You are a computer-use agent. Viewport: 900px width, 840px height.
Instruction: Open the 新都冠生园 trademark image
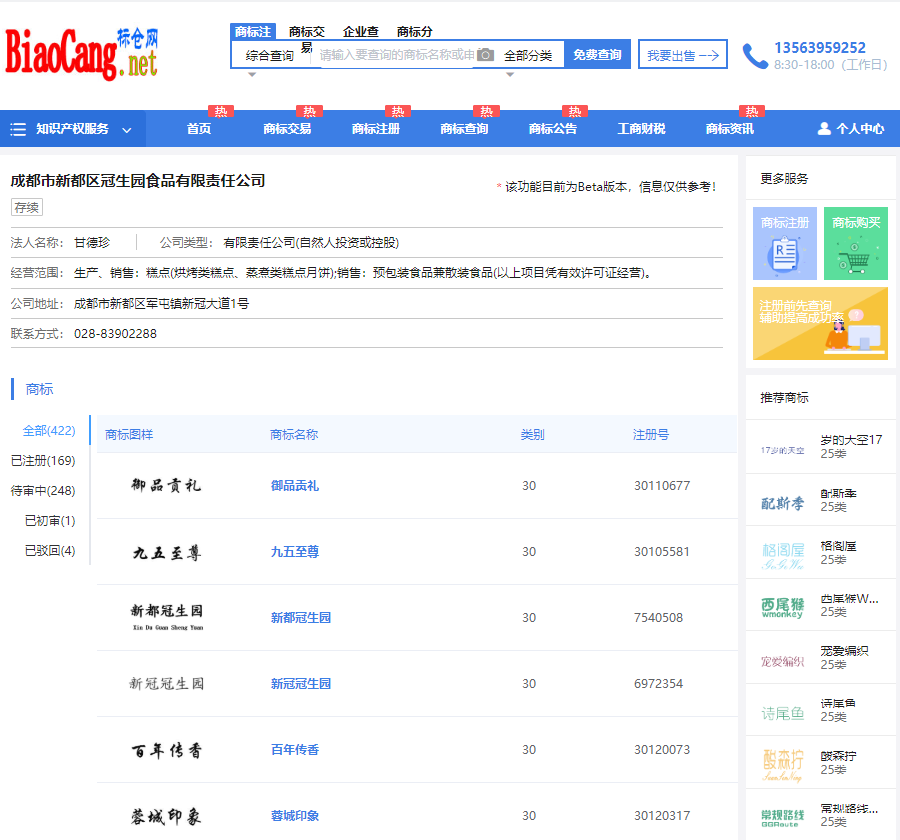coord(167,617)
